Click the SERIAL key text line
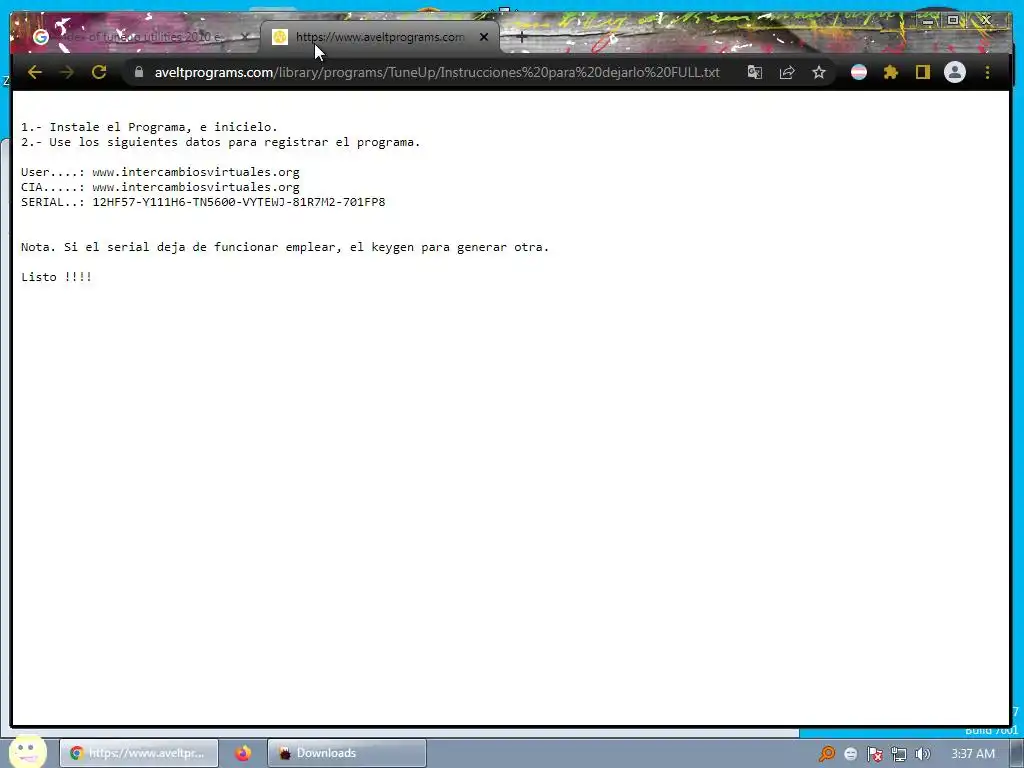 (x=203, y=202)
